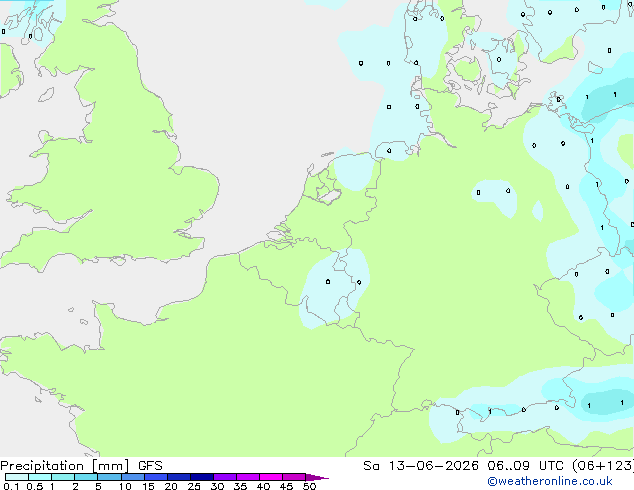
Task: Click the '06..09' time range text
Action: point(508,466)
